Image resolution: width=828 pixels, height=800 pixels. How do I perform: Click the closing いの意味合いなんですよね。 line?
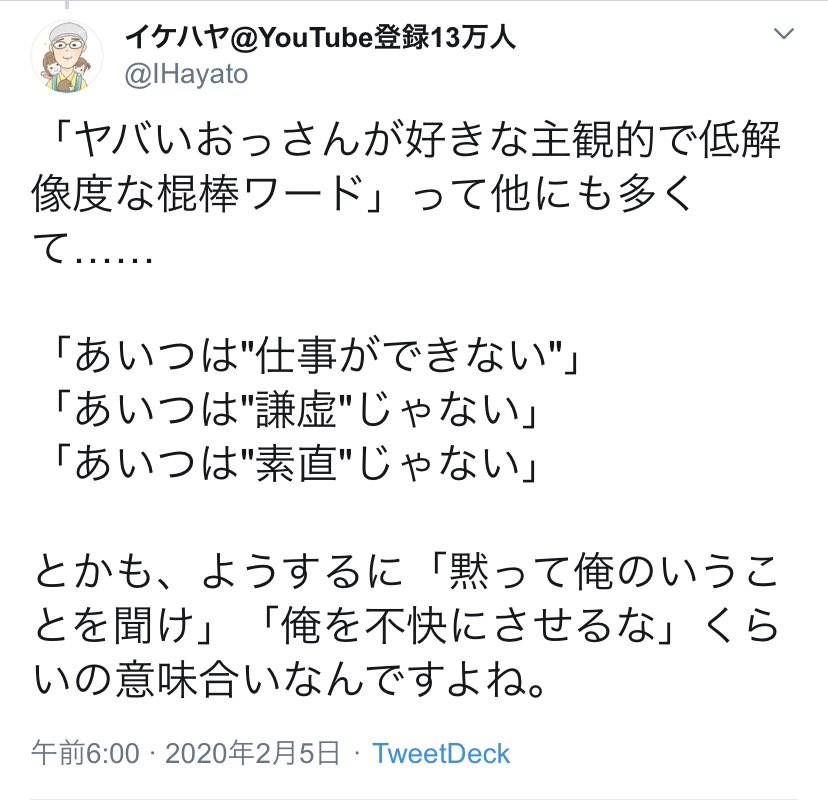(x=288, y=680)
